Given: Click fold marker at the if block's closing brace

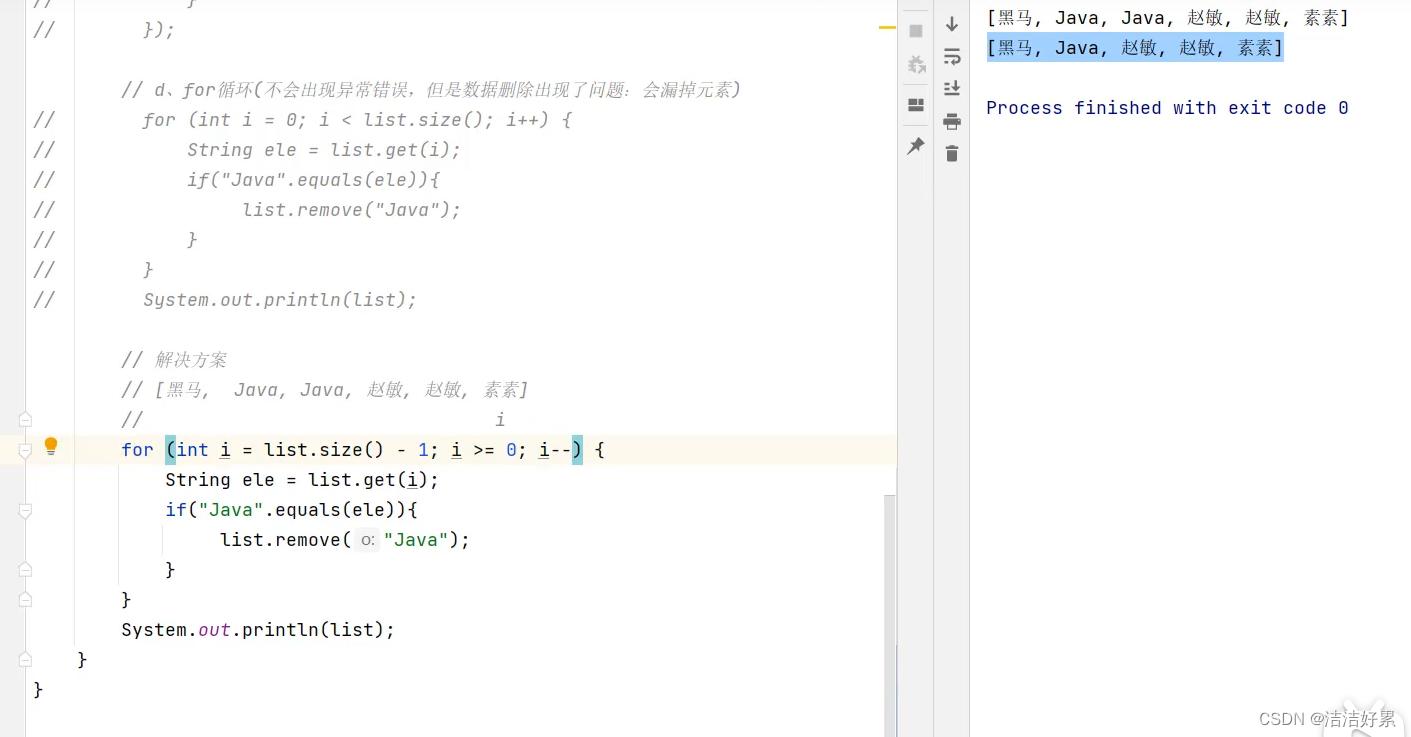Looking at the screenshot, I should 25,569.
